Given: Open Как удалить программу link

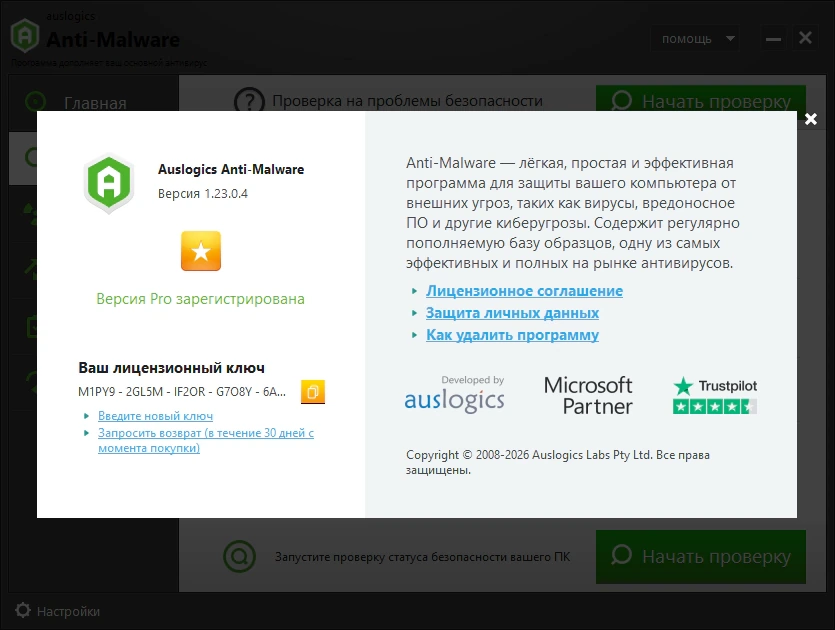Looking at the screenshot, I should (x=512, y=335).
